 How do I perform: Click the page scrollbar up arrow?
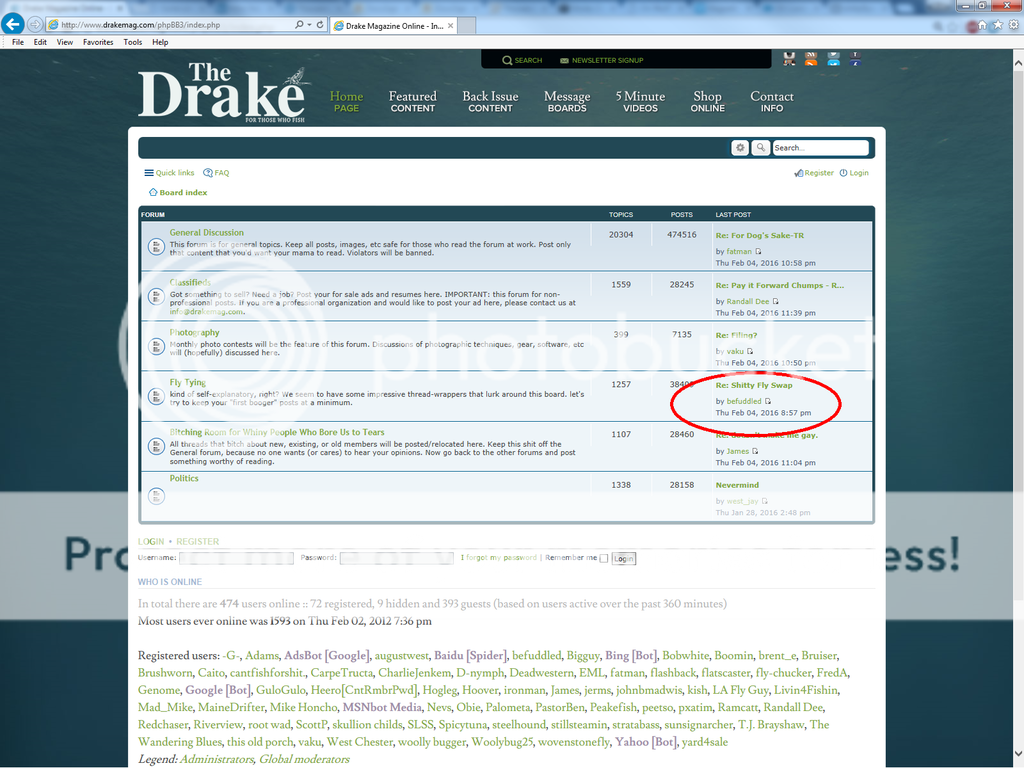(x=1018, y=63)
